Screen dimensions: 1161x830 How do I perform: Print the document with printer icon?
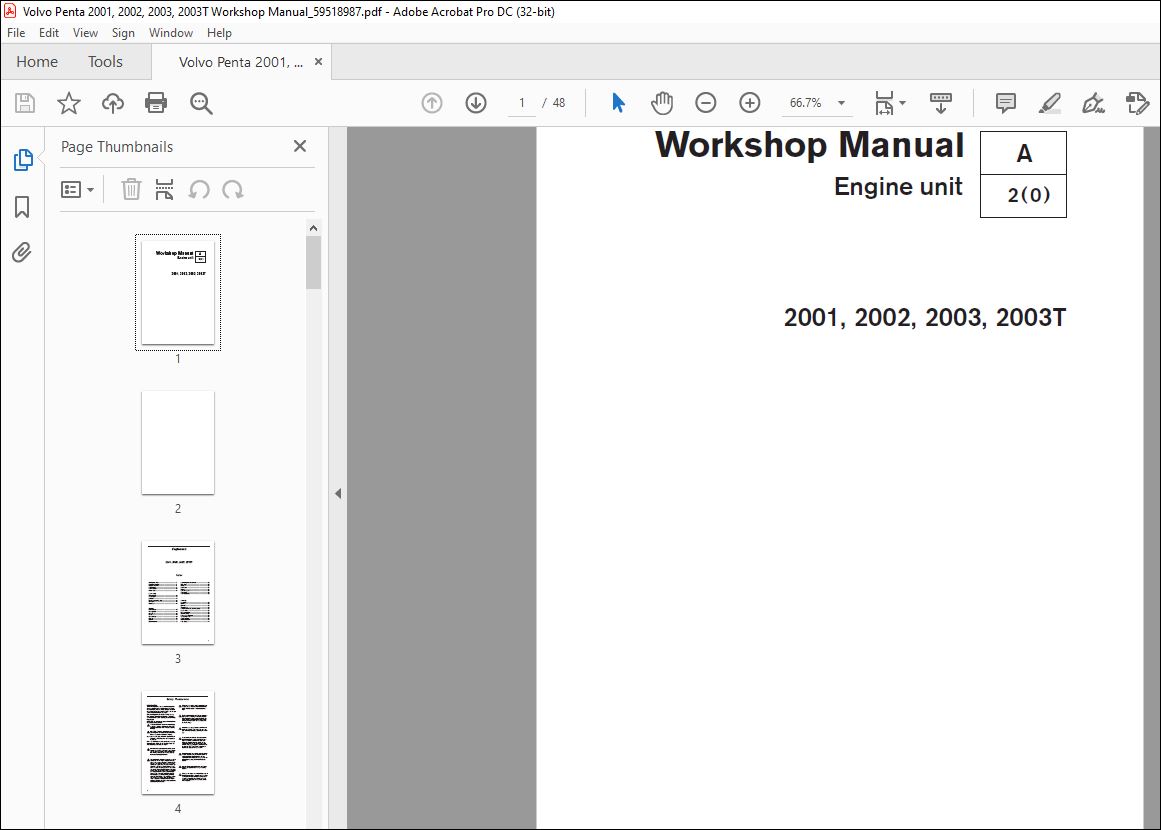156,103
